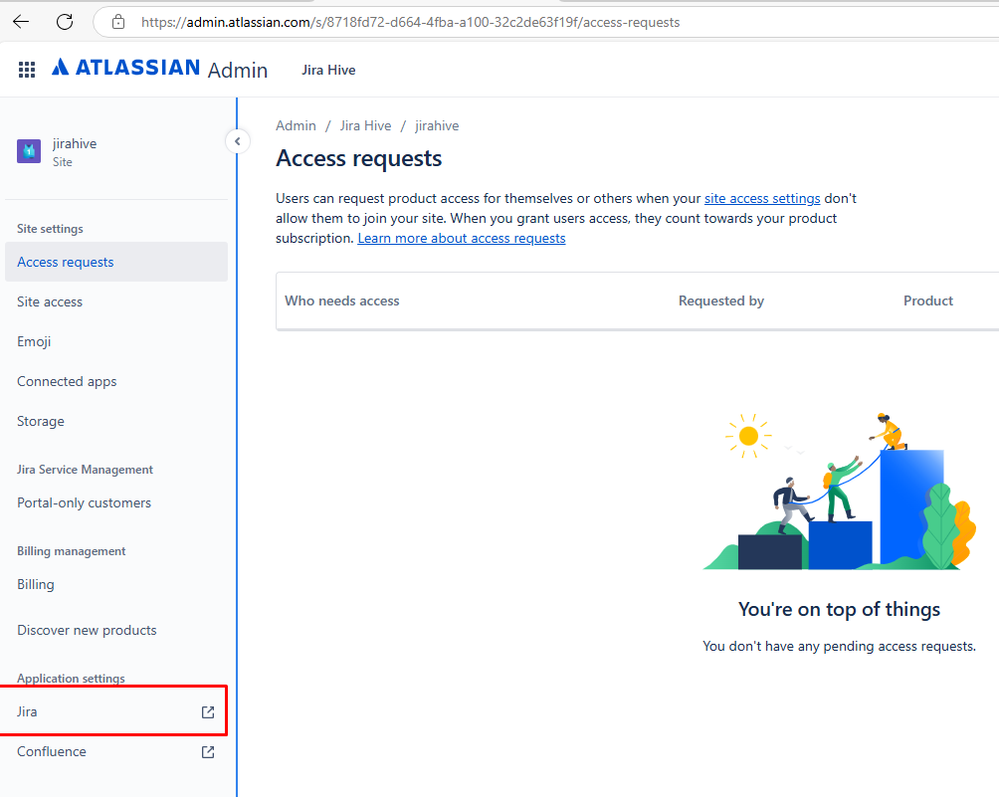Screen dimensions: 999x797
Task: Select Jira Hive in the top navigation
Action: 328,69
